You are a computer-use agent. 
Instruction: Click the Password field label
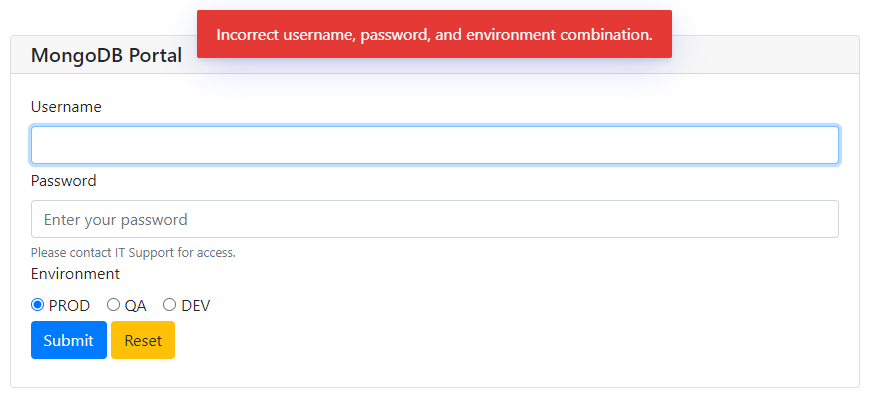[x=63, y=181]
